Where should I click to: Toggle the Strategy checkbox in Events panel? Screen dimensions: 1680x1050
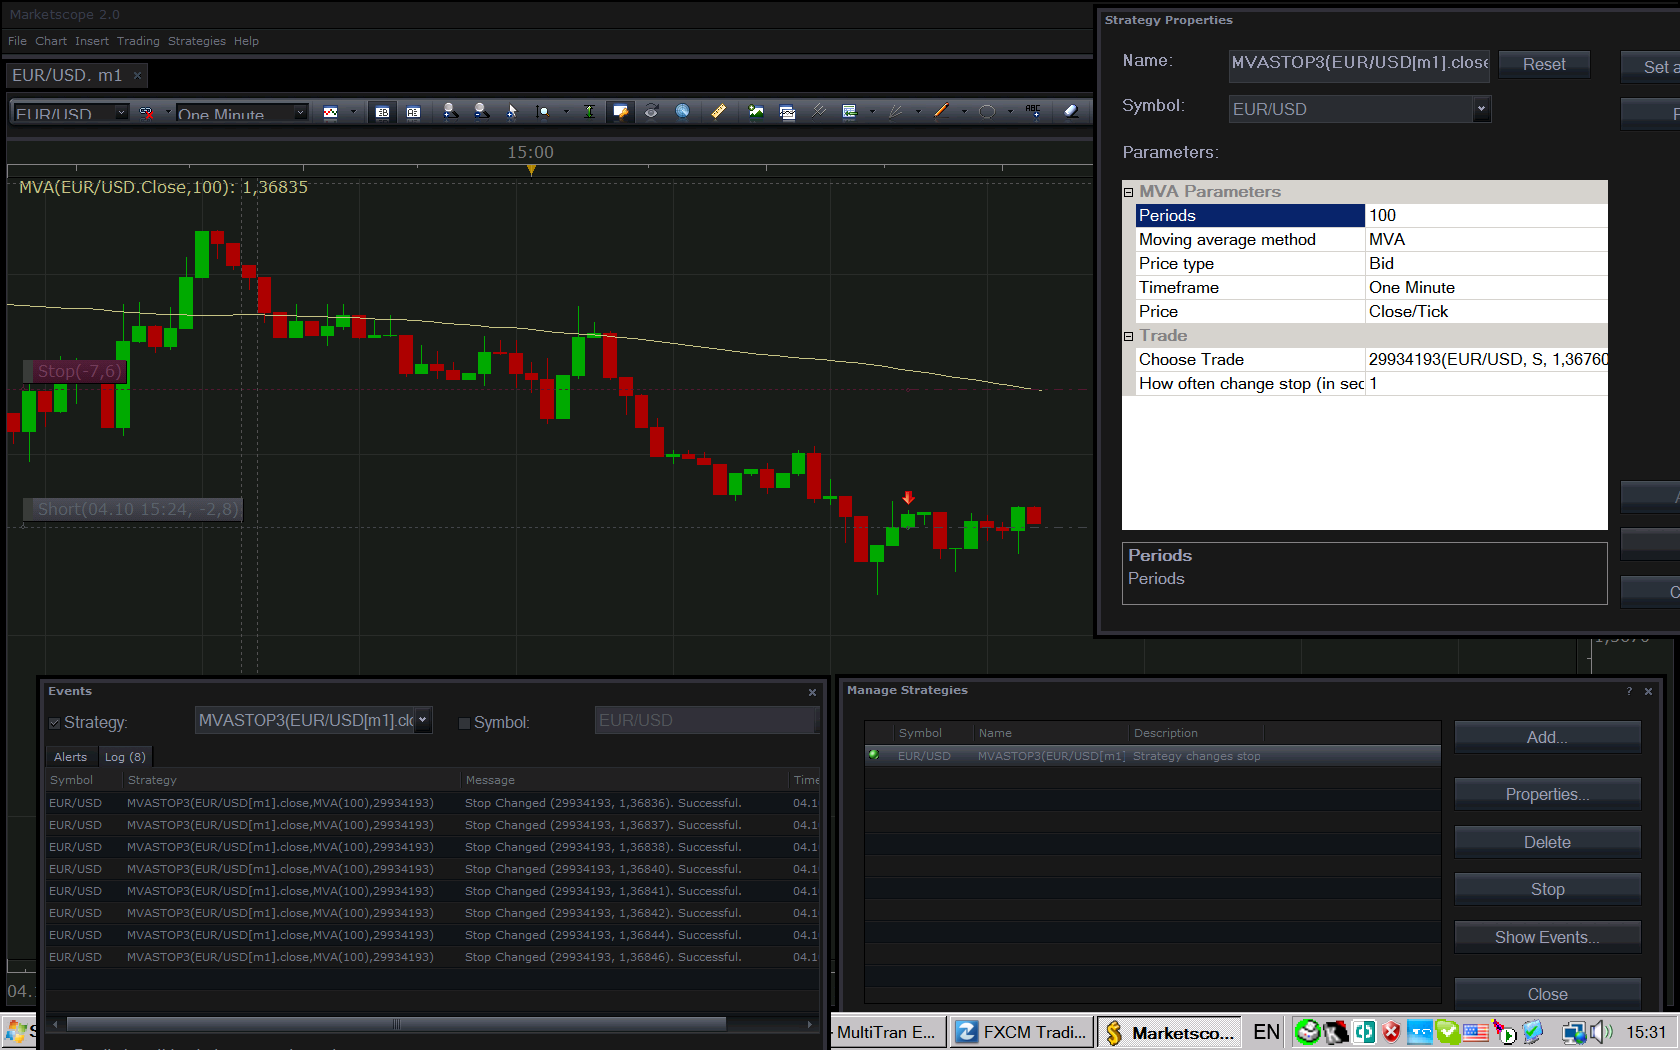pos(55,723)
